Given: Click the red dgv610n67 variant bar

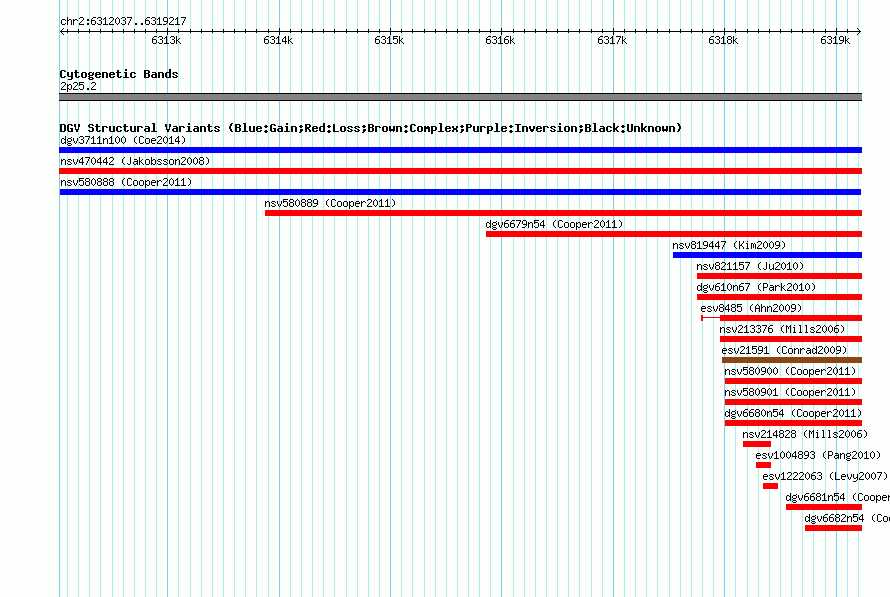Looking at the screenshot, I should (x=779, y=297).
